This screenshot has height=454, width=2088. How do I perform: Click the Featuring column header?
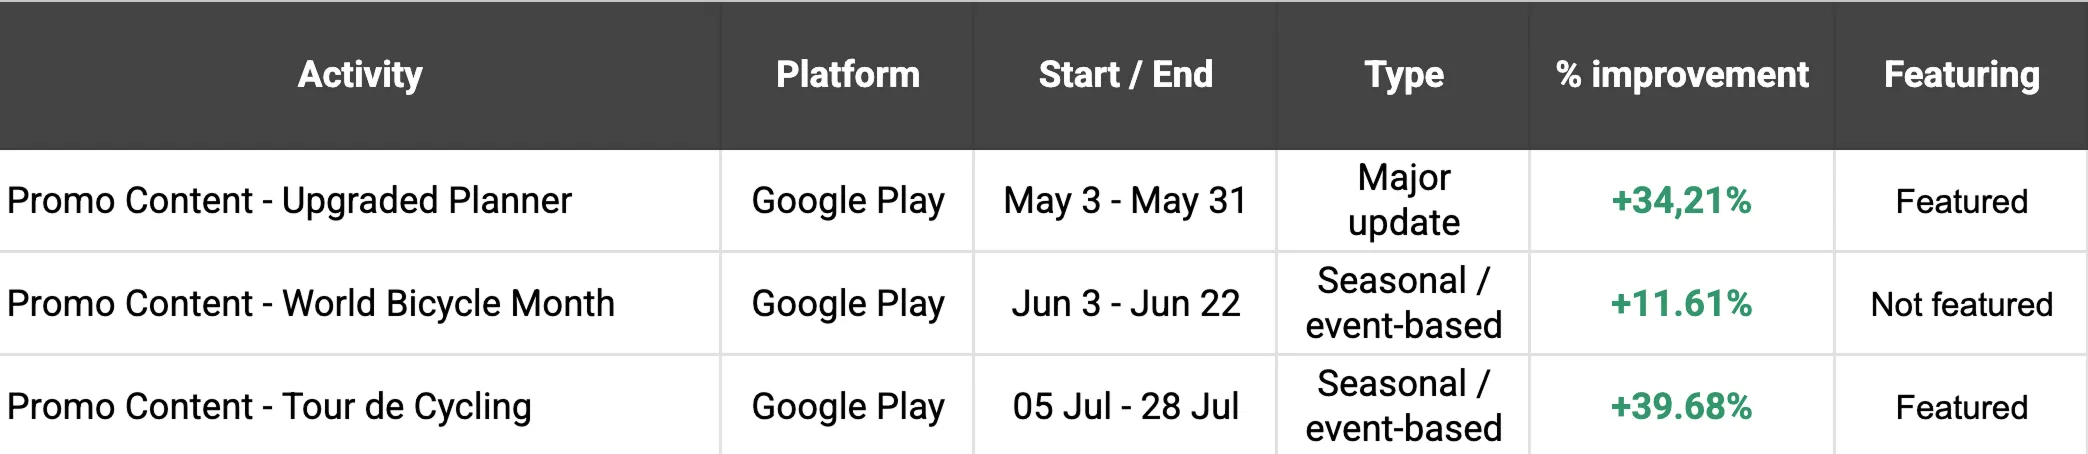(1961, 75)
